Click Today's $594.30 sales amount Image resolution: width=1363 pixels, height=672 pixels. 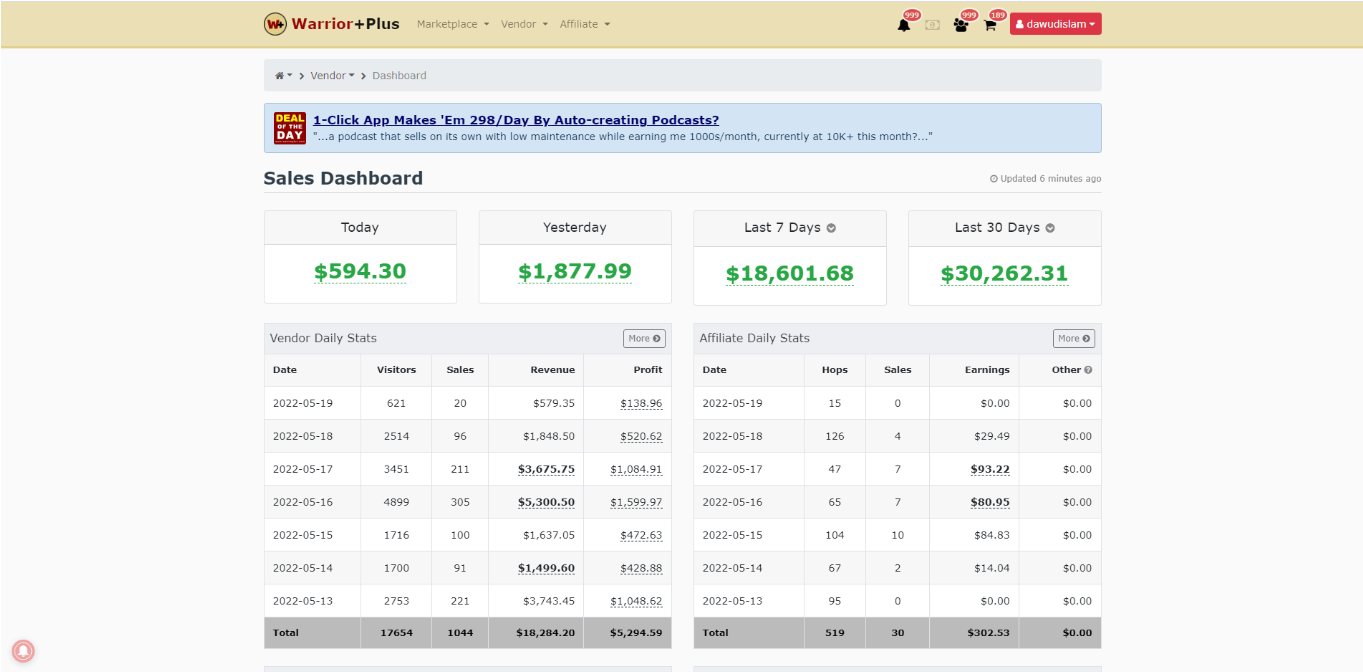coord(360,272)
